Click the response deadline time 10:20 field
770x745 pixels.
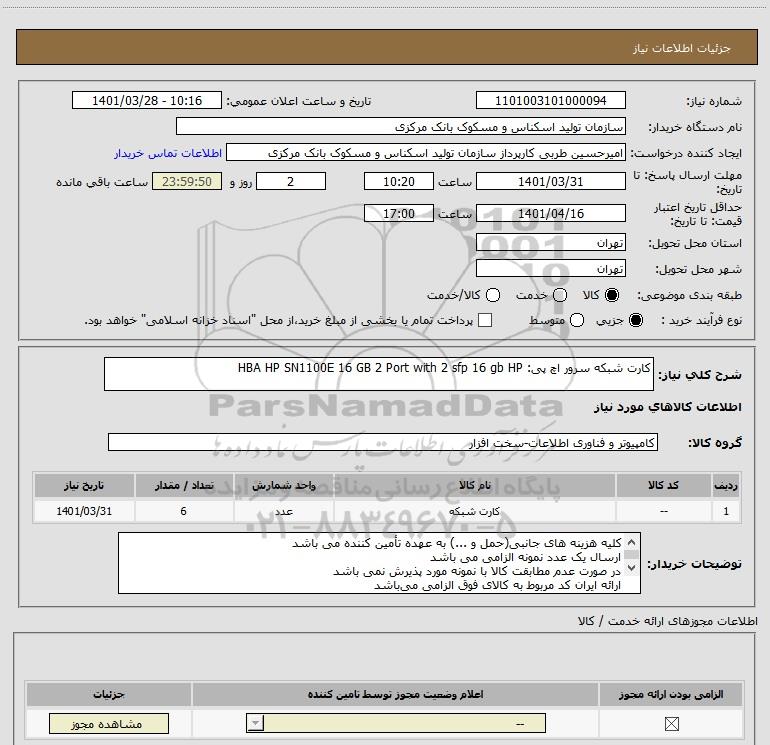(399, 182)
